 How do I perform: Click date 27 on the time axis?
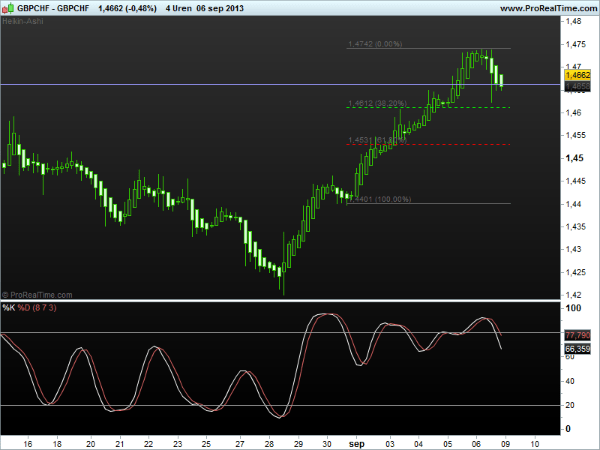pos(240,444)
